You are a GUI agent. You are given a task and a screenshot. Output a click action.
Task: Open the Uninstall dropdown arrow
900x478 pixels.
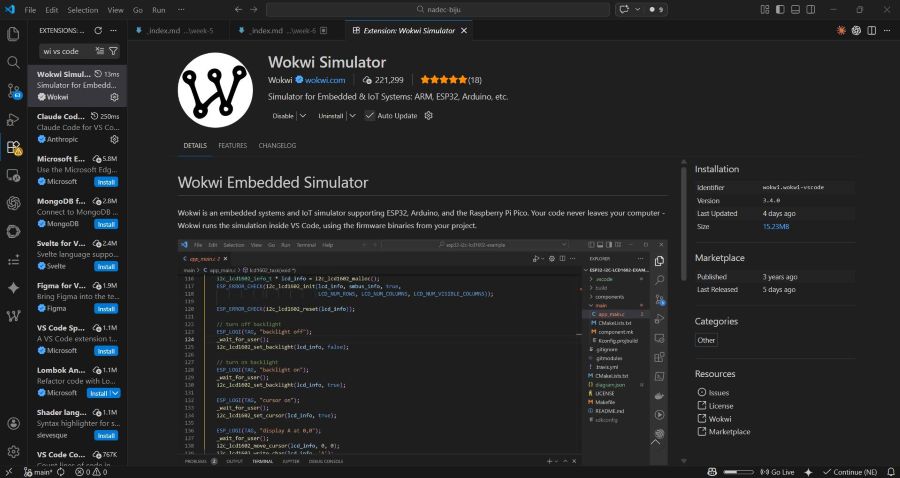(352, 116)
